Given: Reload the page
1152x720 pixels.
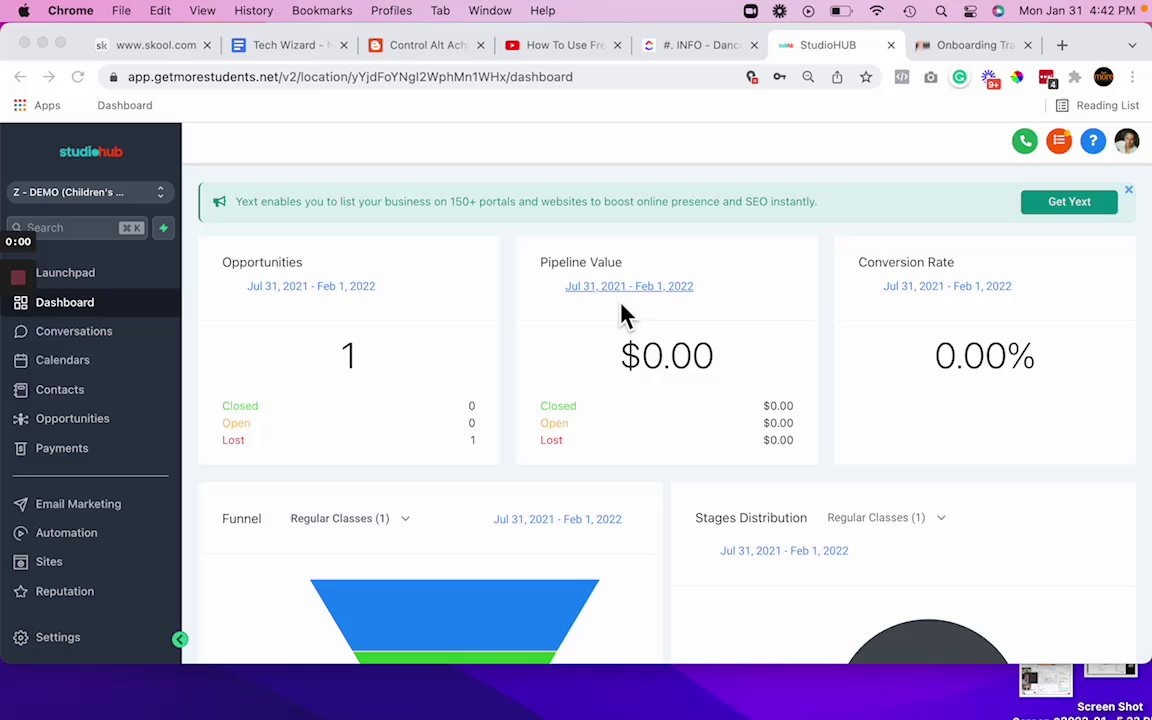Looking at the screenshot, I should click(x=77, y=77).
